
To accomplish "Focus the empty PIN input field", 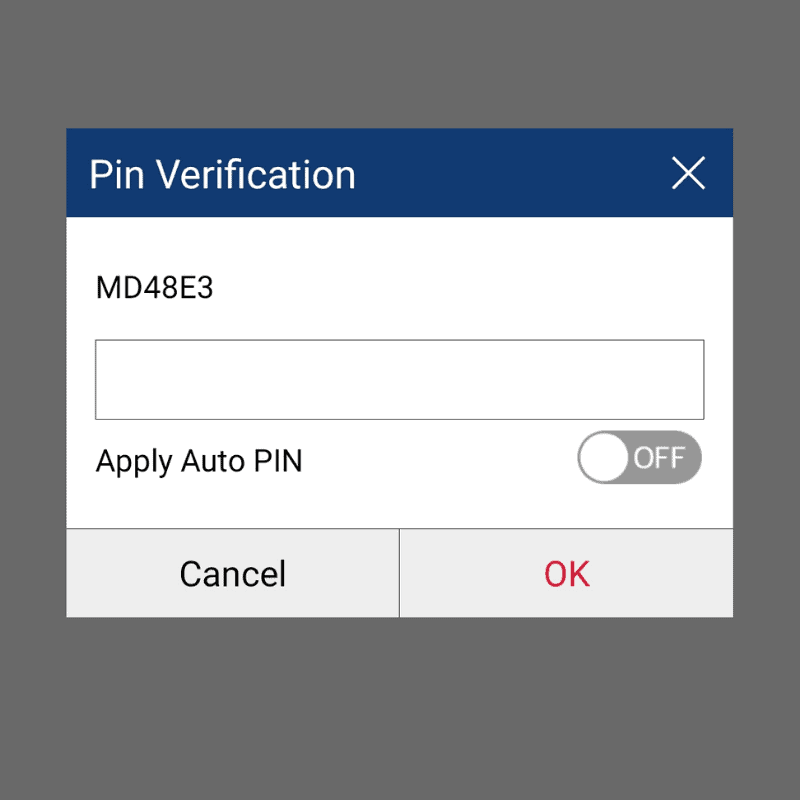I will coord(399,379).
